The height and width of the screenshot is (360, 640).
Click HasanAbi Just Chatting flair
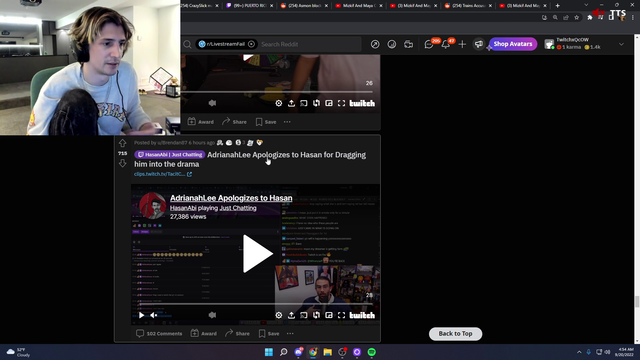169,155
